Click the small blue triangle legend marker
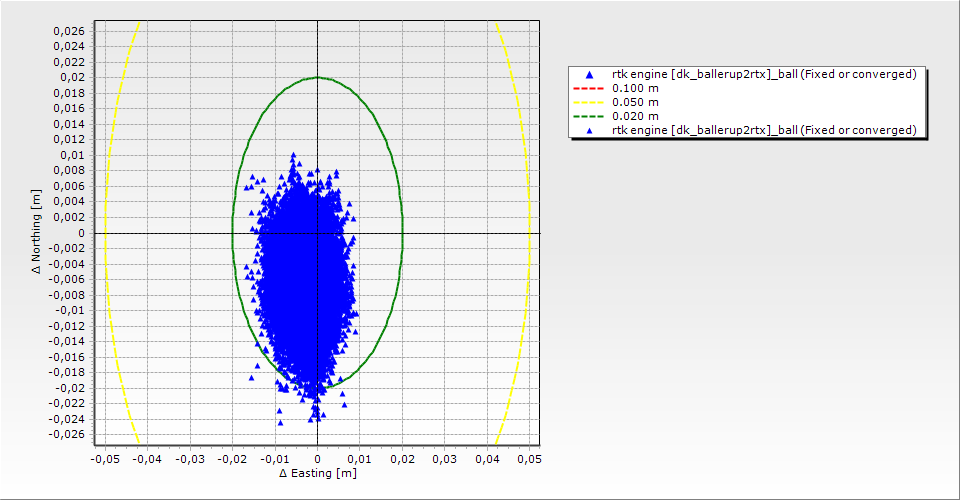Screen dimensions: 960x500 coord(590,130)
